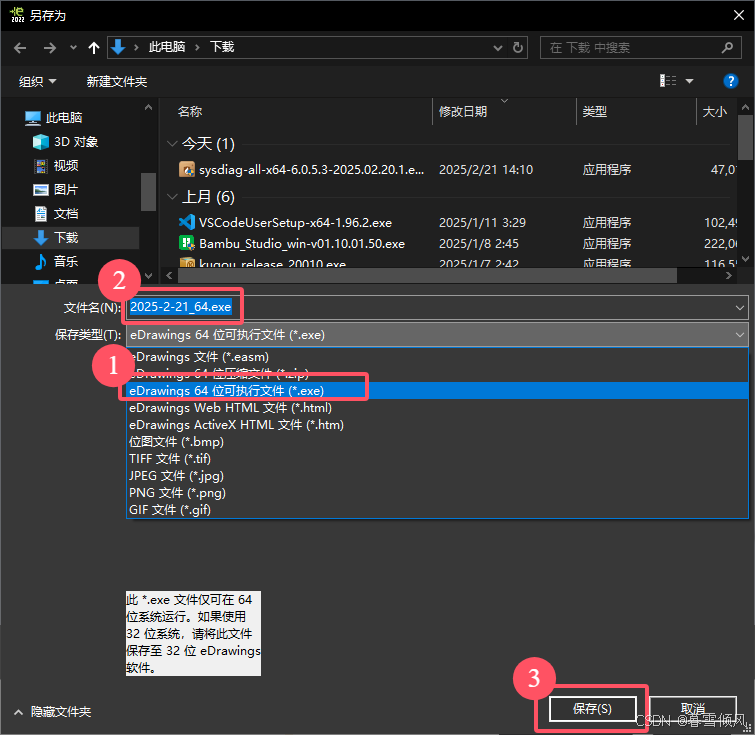Toggle 隐藏文件夹 chevron

18,712
